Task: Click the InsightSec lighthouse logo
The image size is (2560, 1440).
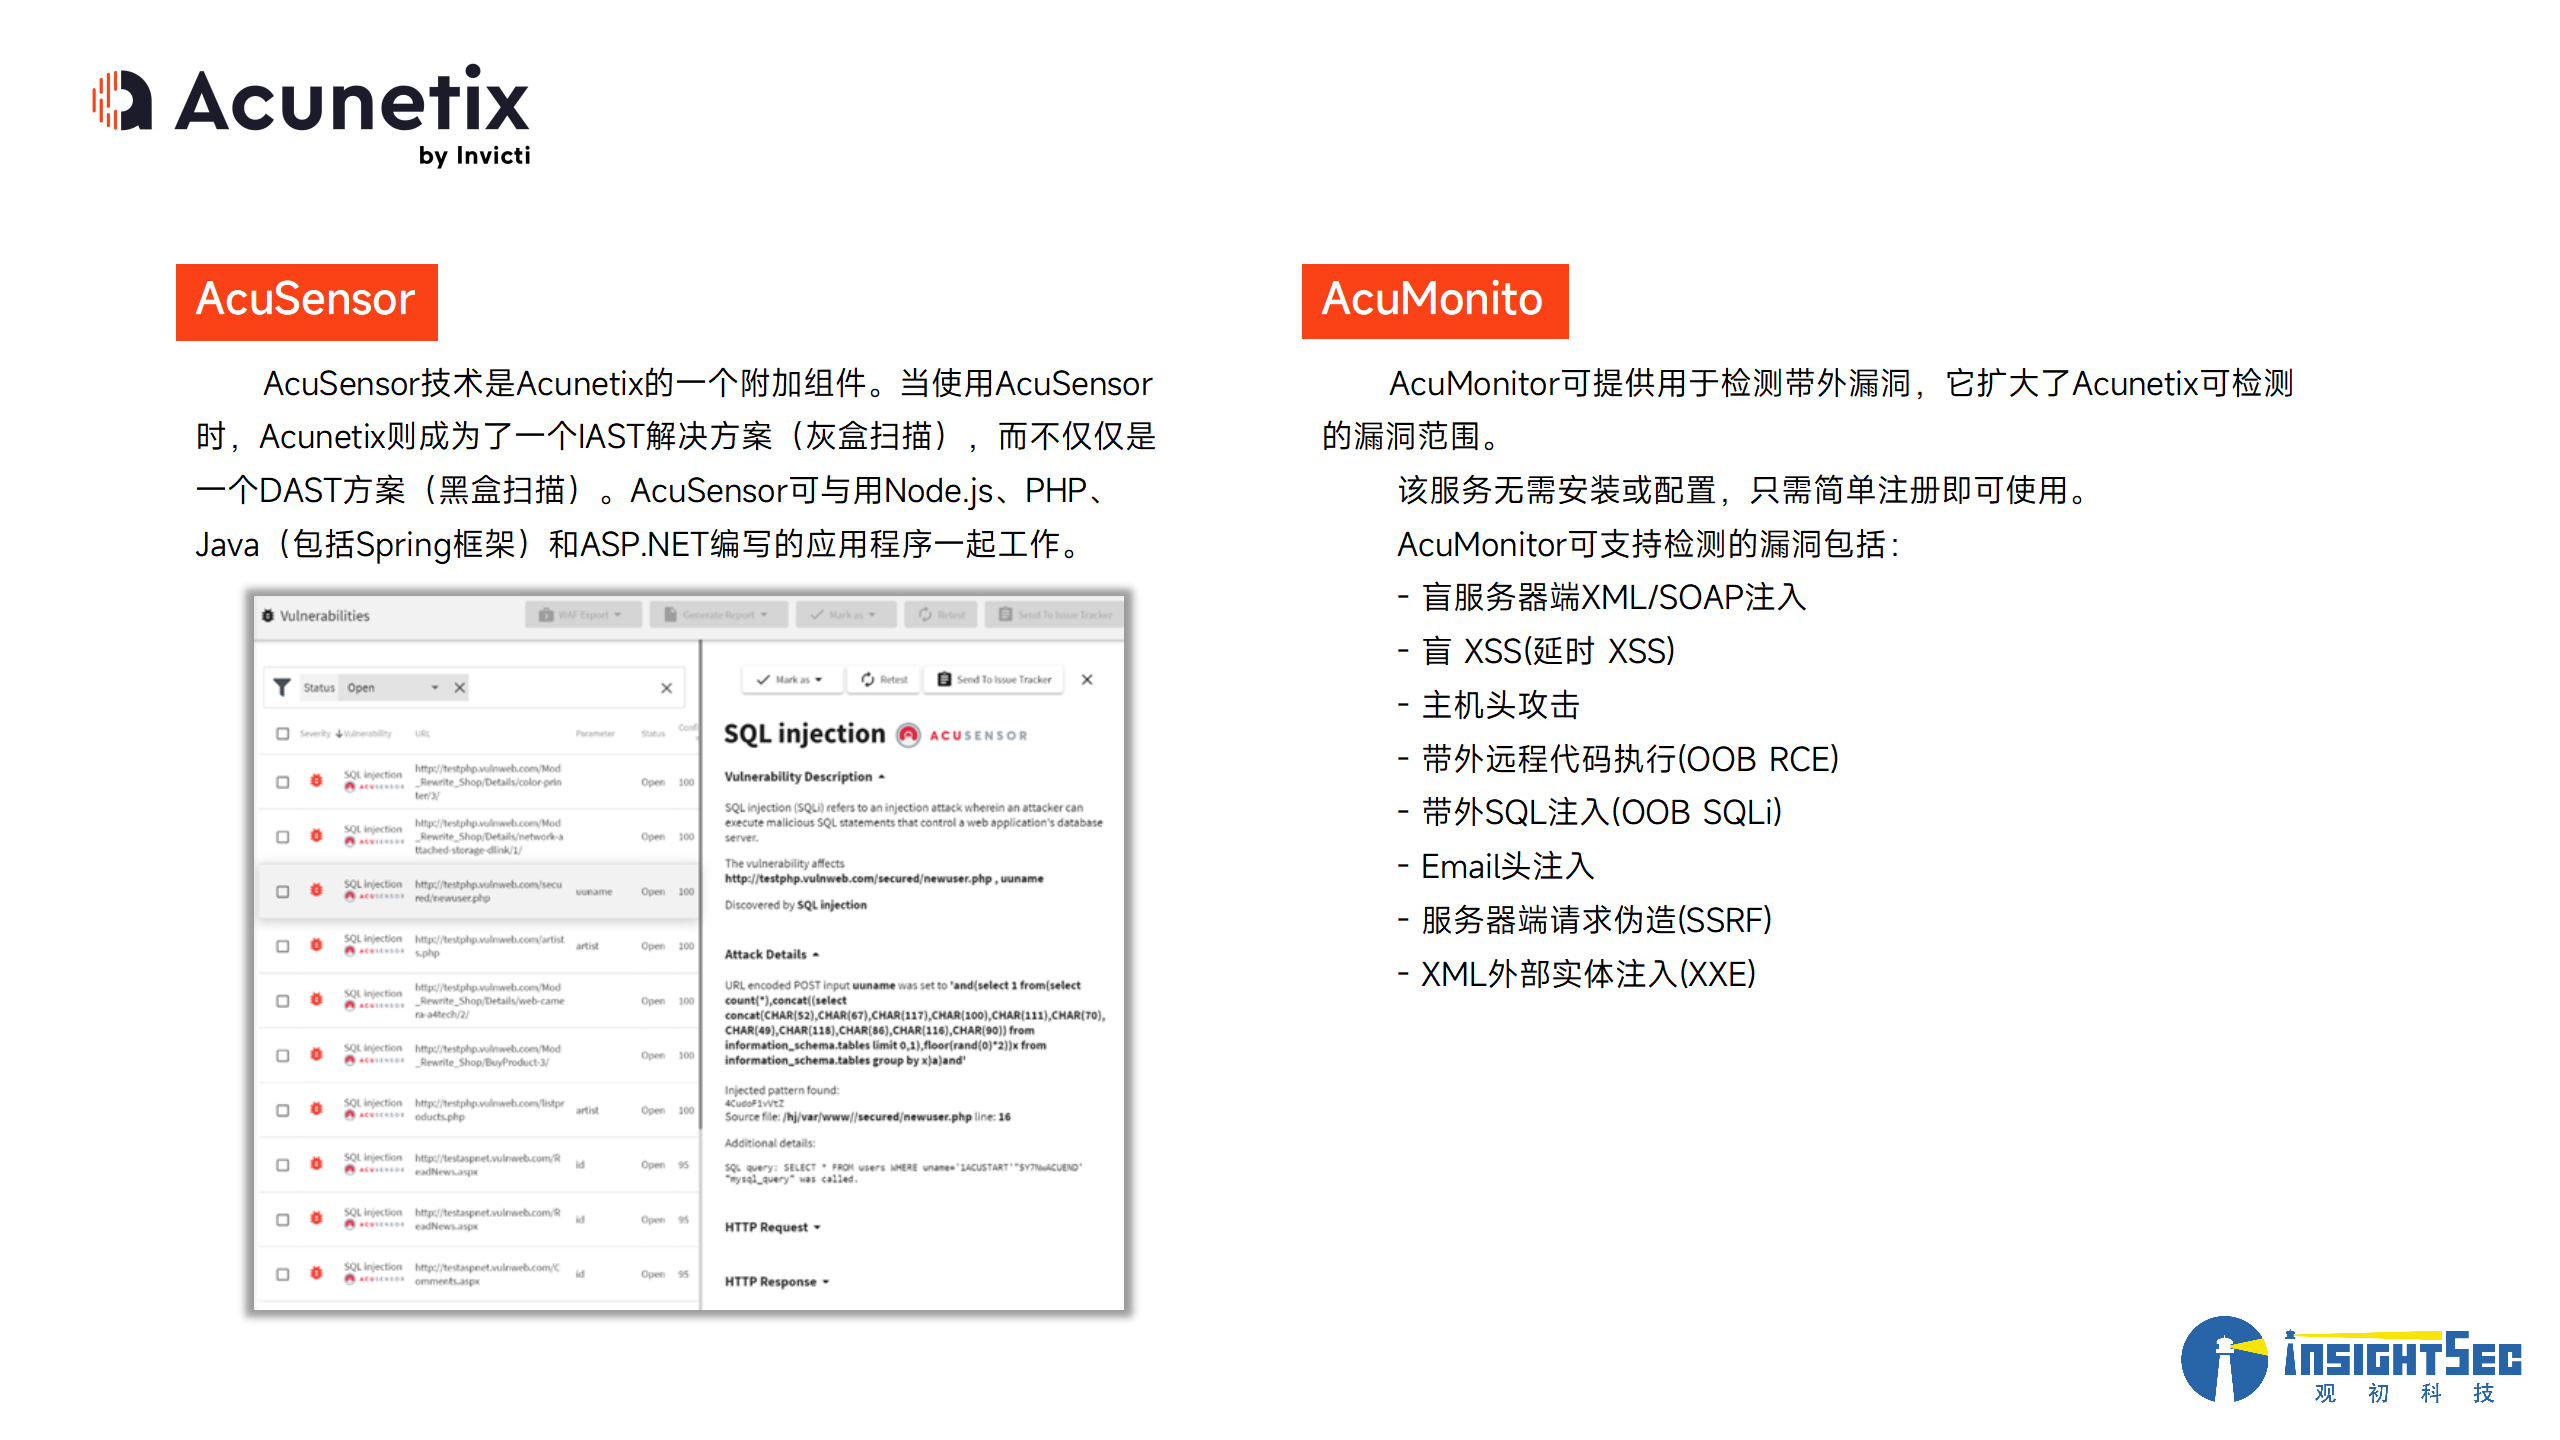Action: (2350, 1361)
